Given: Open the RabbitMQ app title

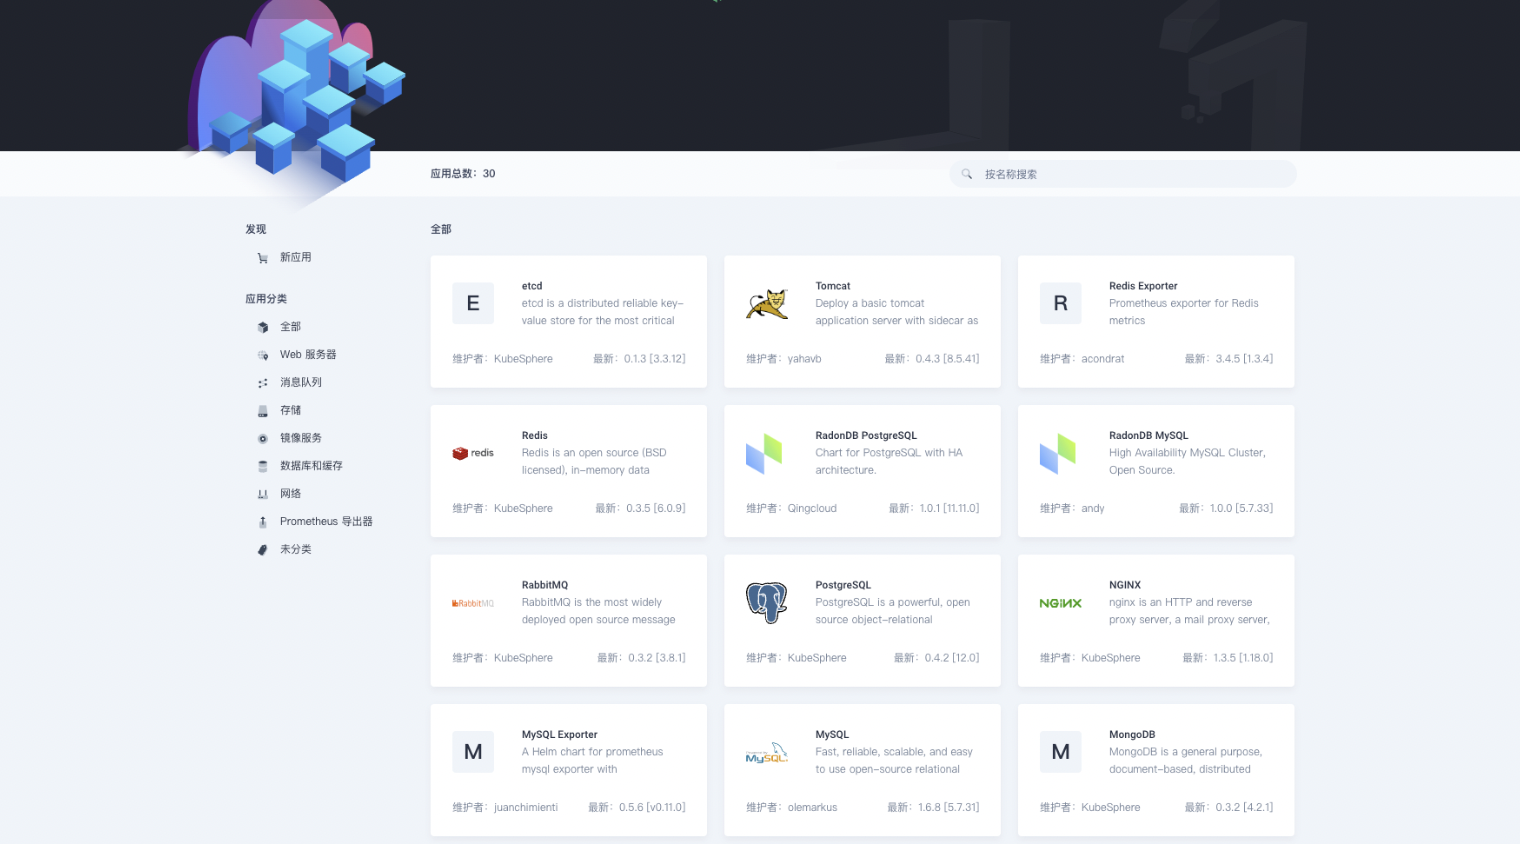Looking at the screenshot, I should coord(545,585).
